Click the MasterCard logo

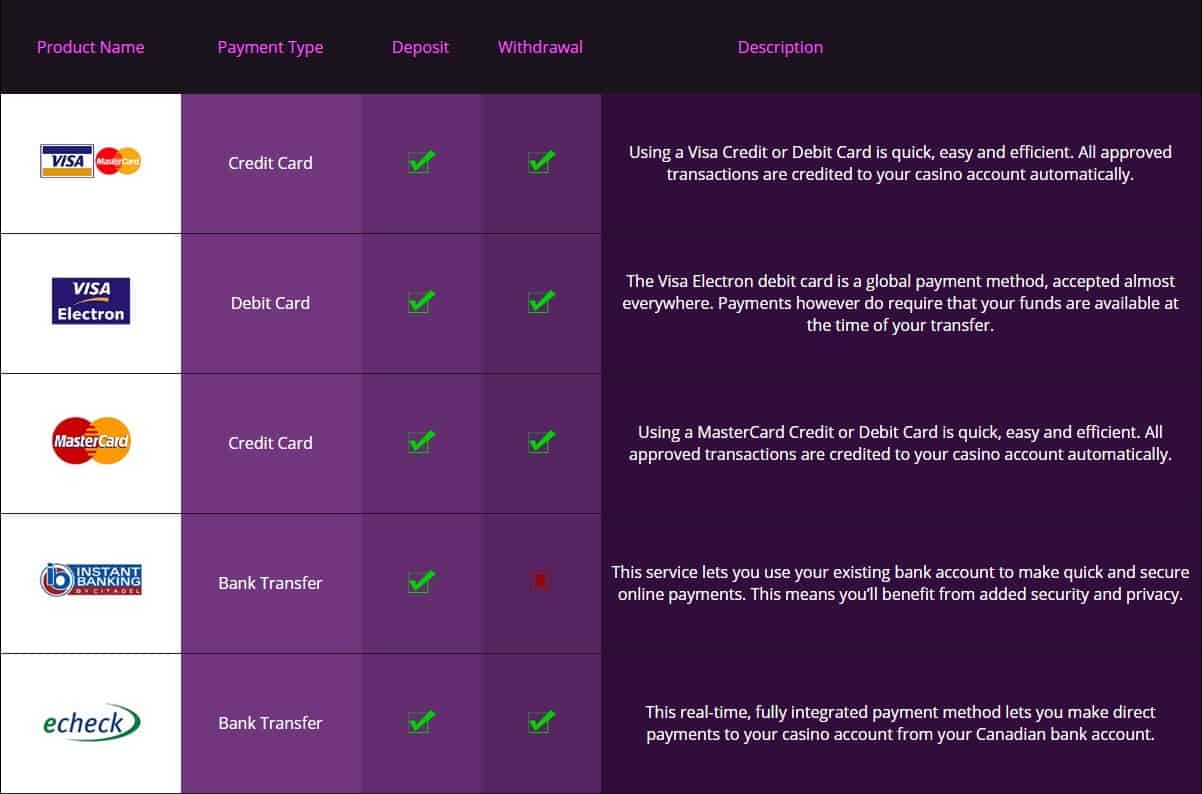point(91,442)
